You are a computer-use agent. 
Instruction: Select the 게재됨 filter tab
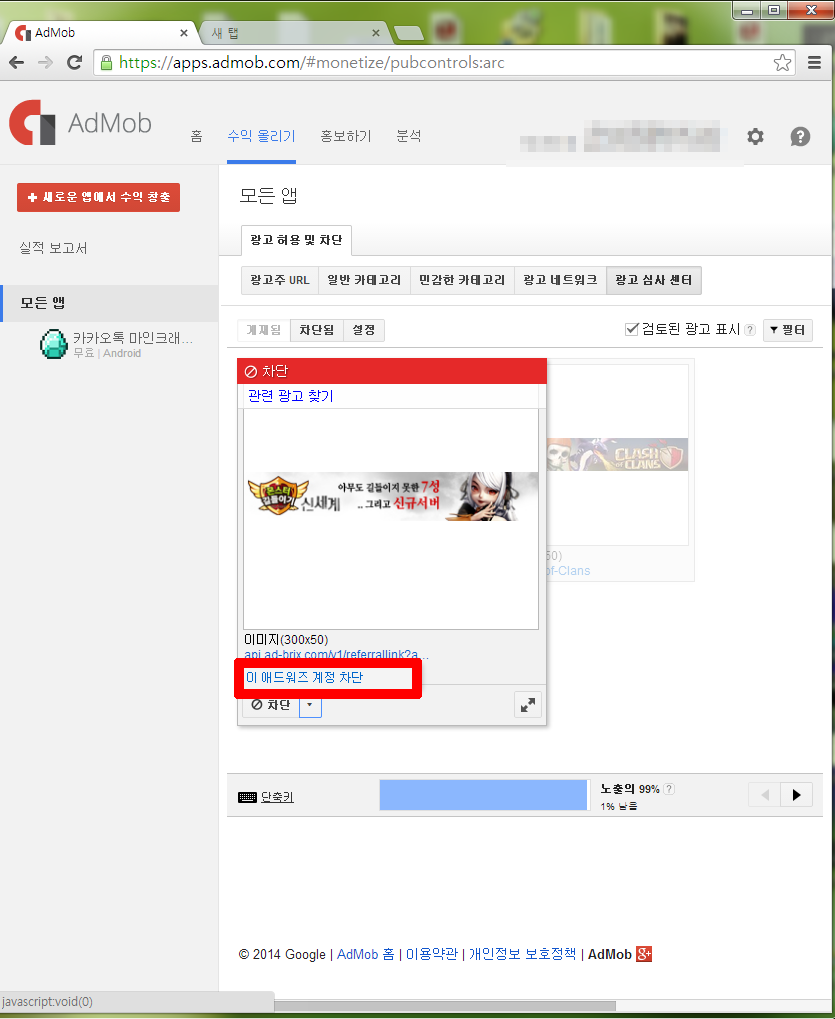click(x=264, y=330)
